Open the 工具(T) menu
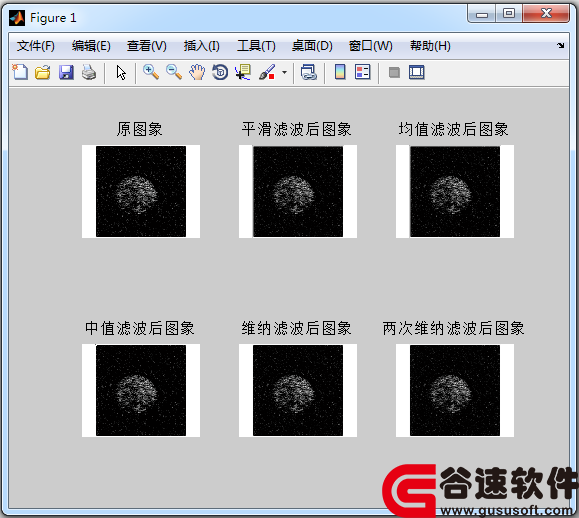Screen dimensions: 579x518 256,46
